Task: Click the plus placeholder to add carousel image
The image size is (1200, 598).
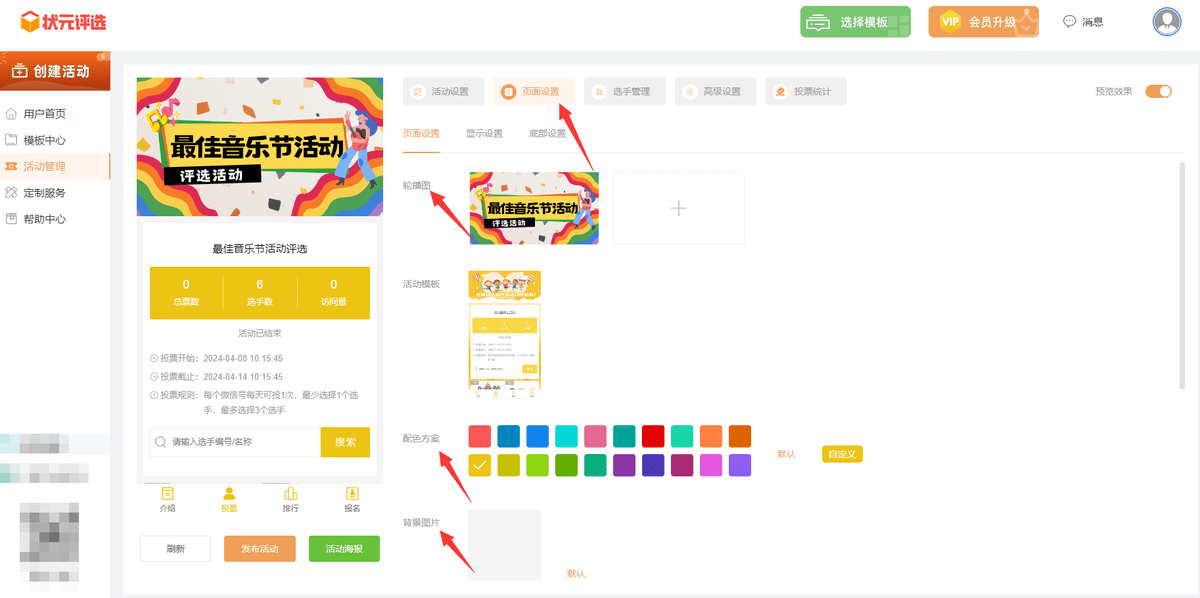Action: click(679, 208)
